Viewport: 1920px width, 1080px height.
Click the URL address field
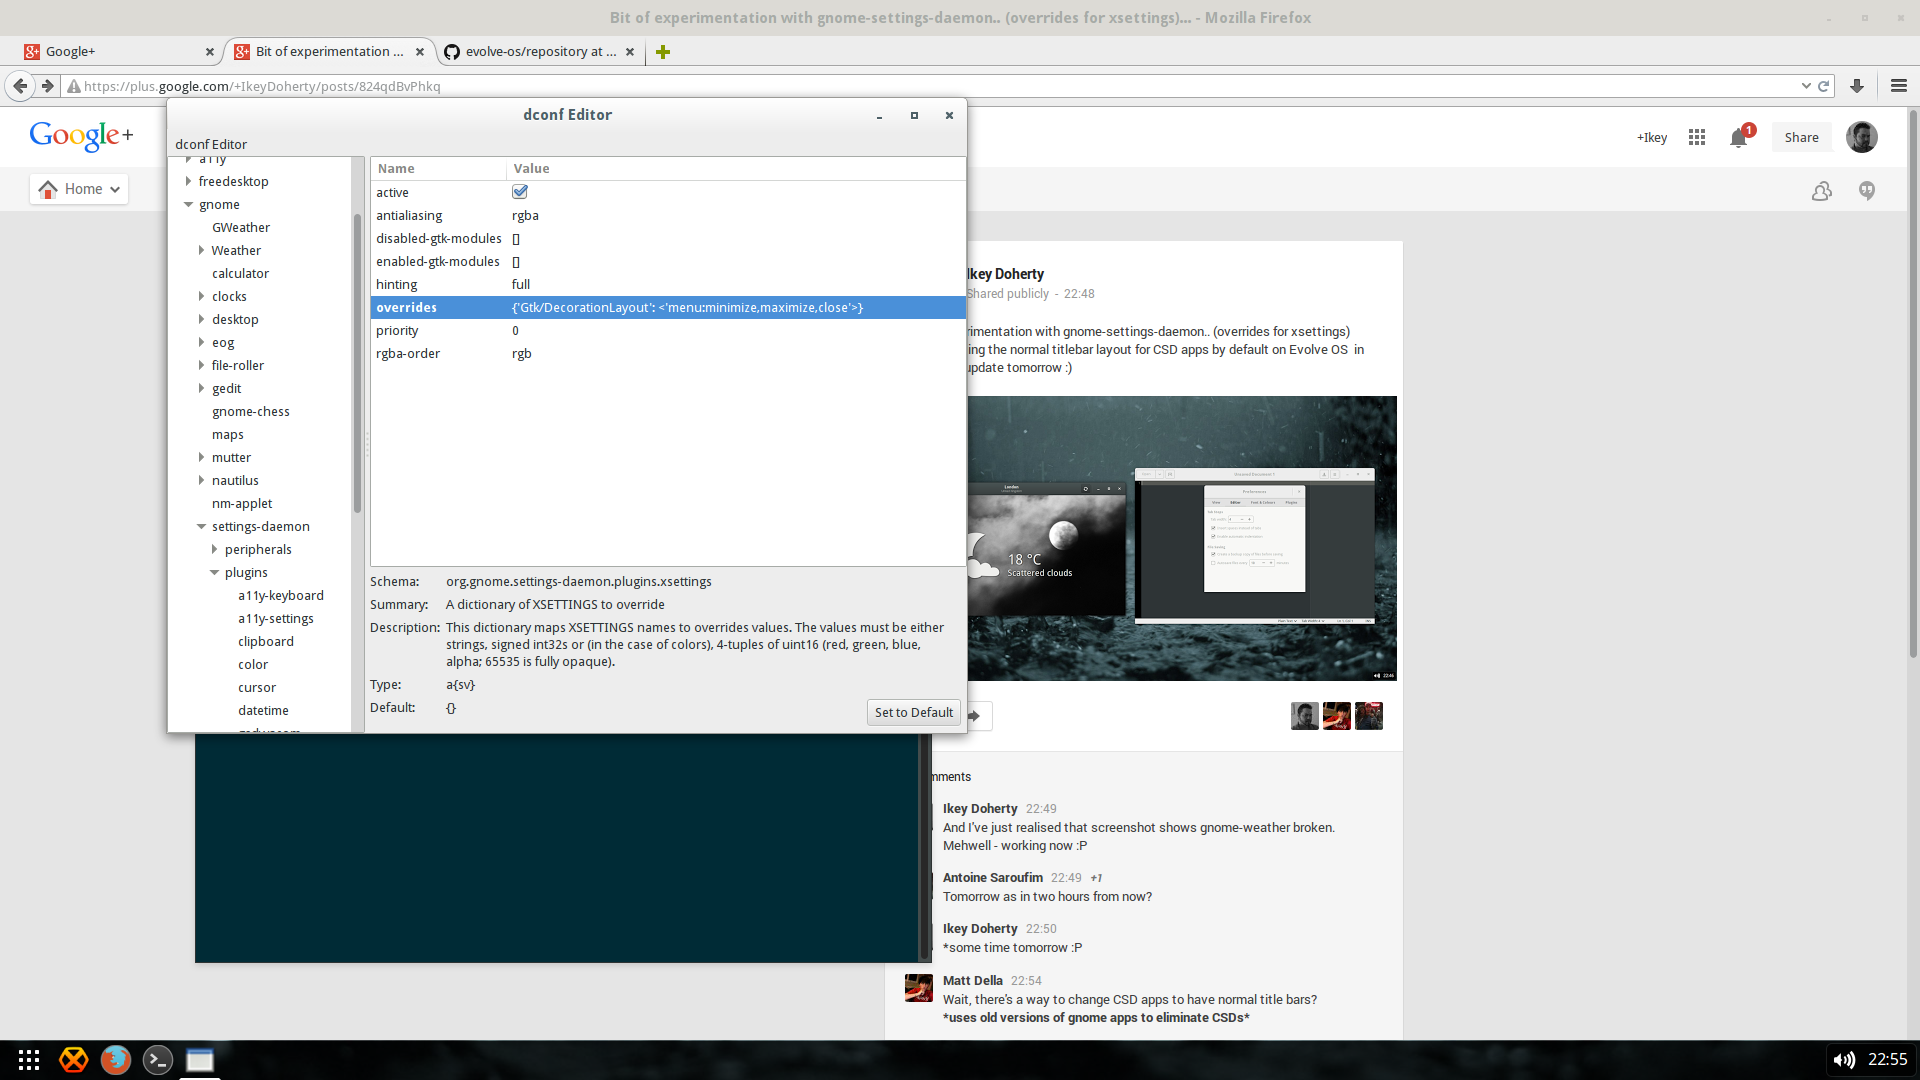940,86
